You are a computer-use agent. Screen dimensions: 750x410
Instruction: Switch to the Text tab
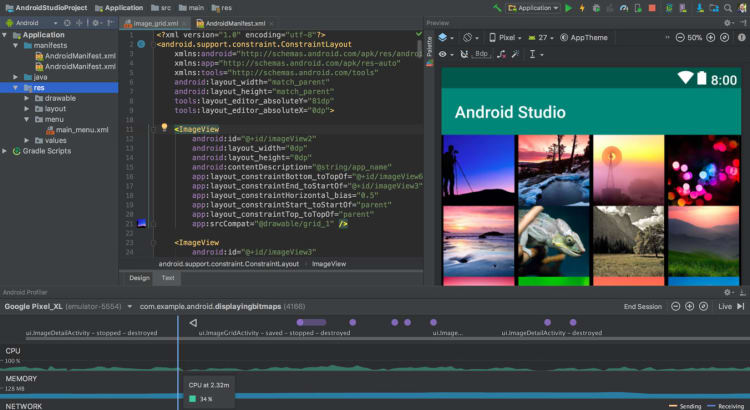(168, 278)
